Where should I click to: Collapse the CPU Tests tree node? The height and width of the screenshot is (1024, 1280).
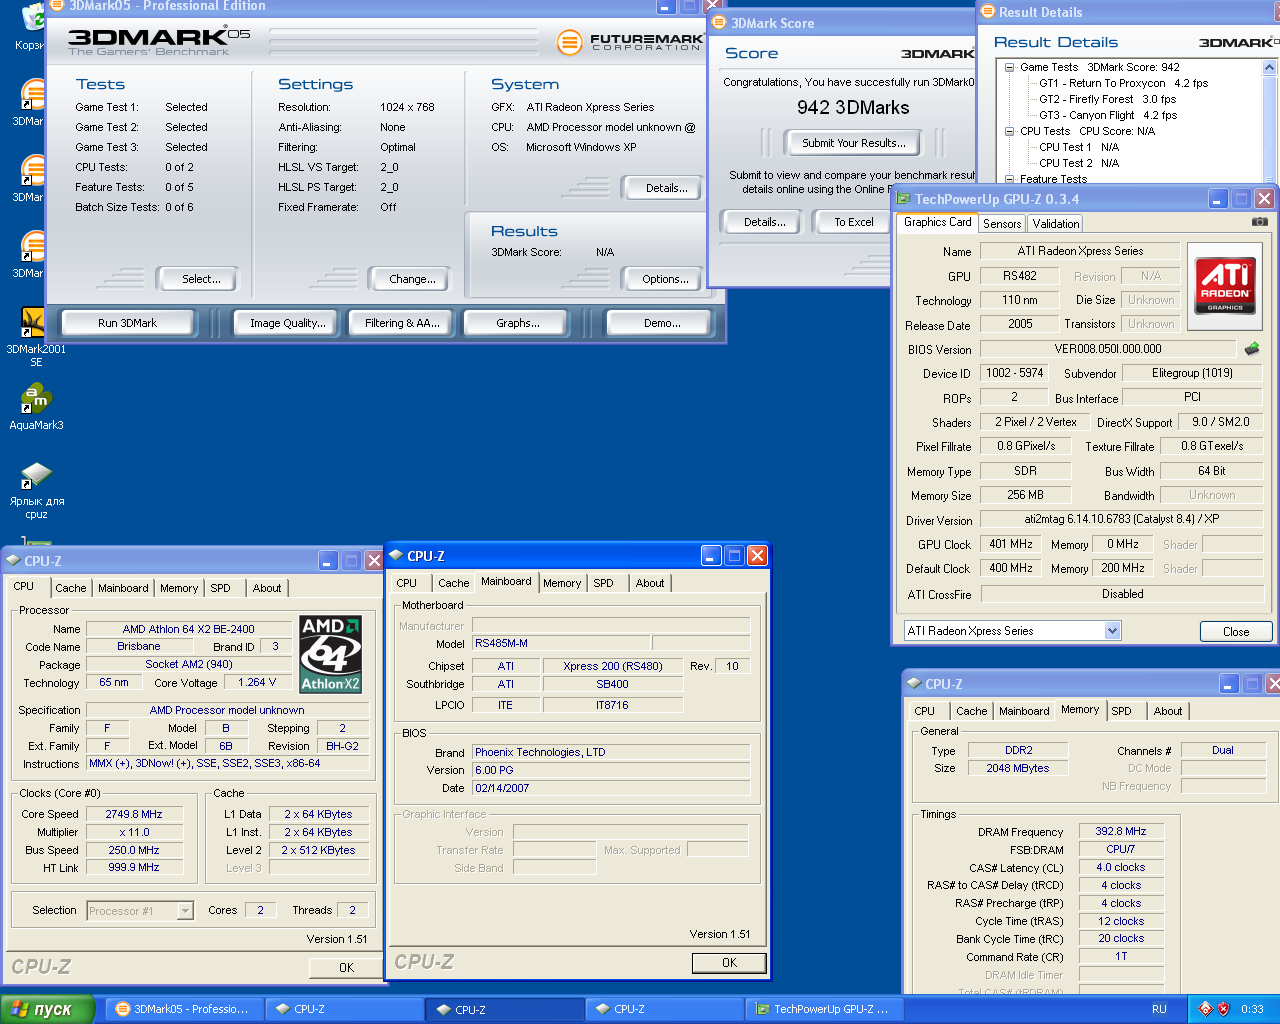pyautogui.click(x=1009, y=131)
